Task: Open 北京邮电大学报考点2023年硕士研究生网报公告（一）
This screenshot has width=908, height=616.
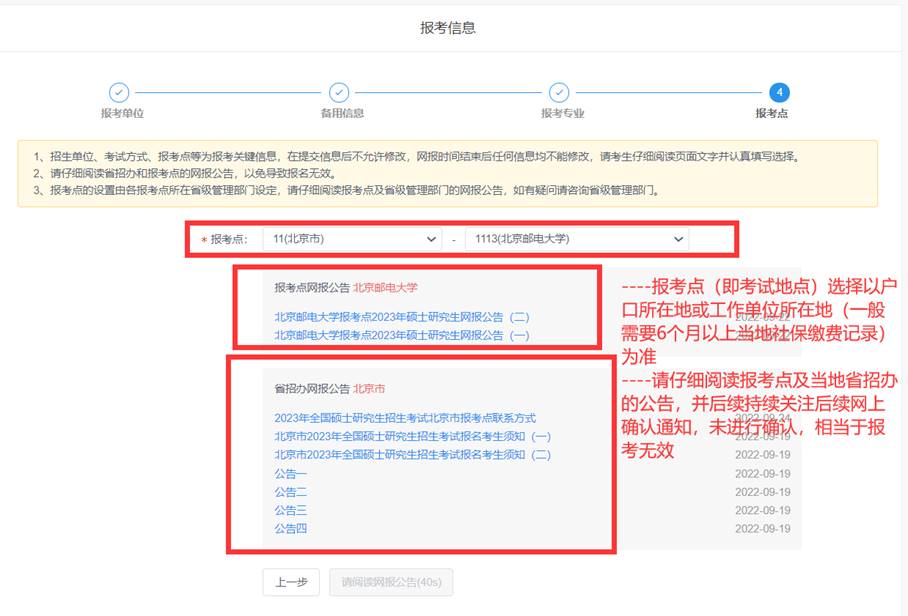Action: [401, 335]
